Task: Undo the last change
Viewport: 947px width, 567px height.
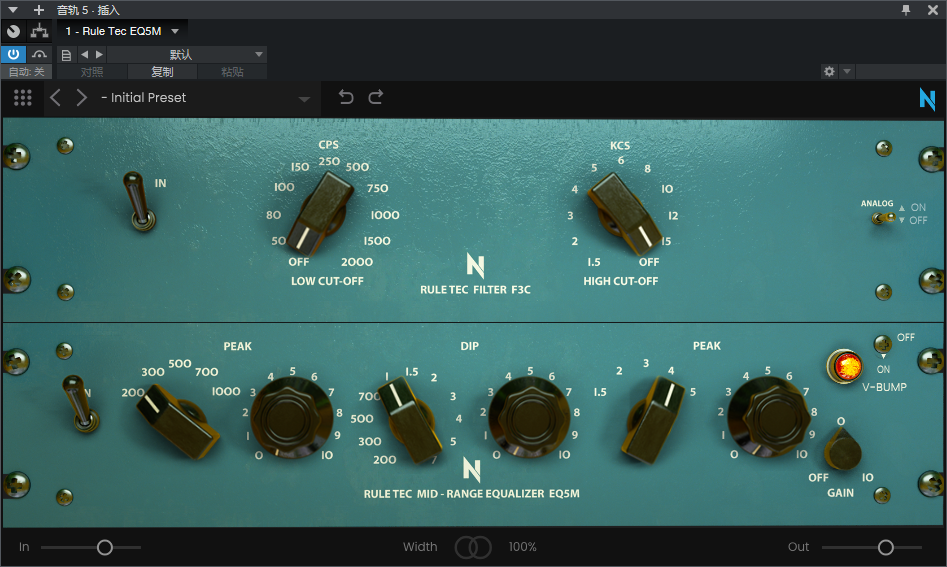Action: click(345, 97)
